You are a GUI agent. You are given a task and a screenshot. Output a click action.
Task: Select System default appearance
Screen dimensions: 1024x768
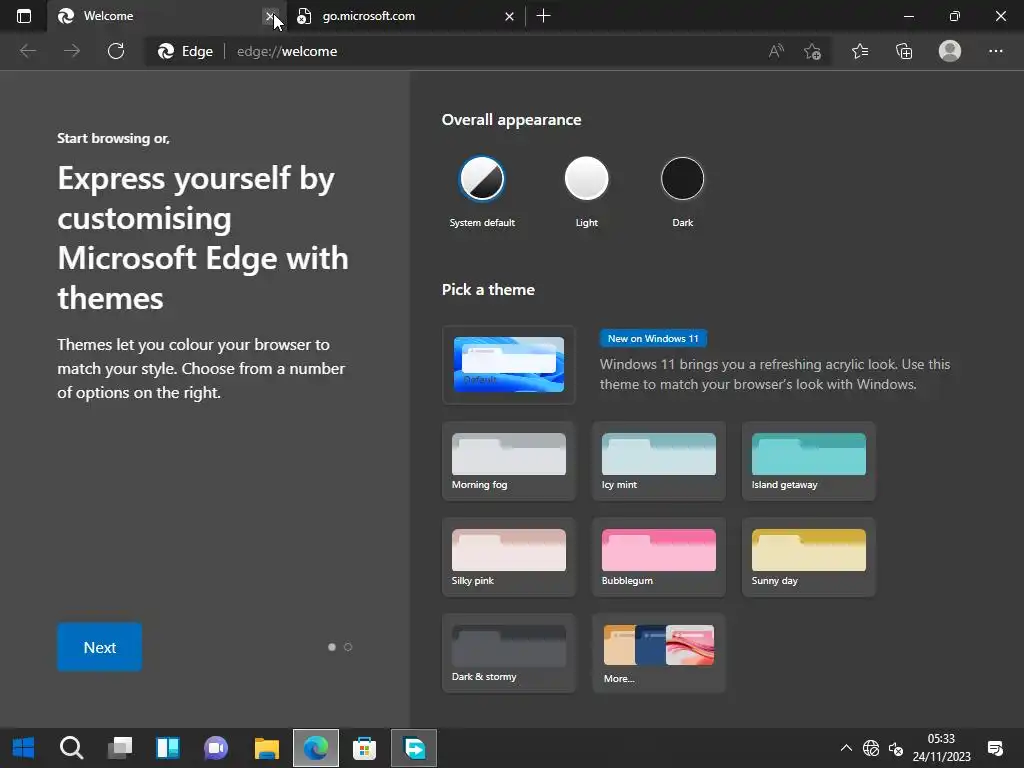482,178
